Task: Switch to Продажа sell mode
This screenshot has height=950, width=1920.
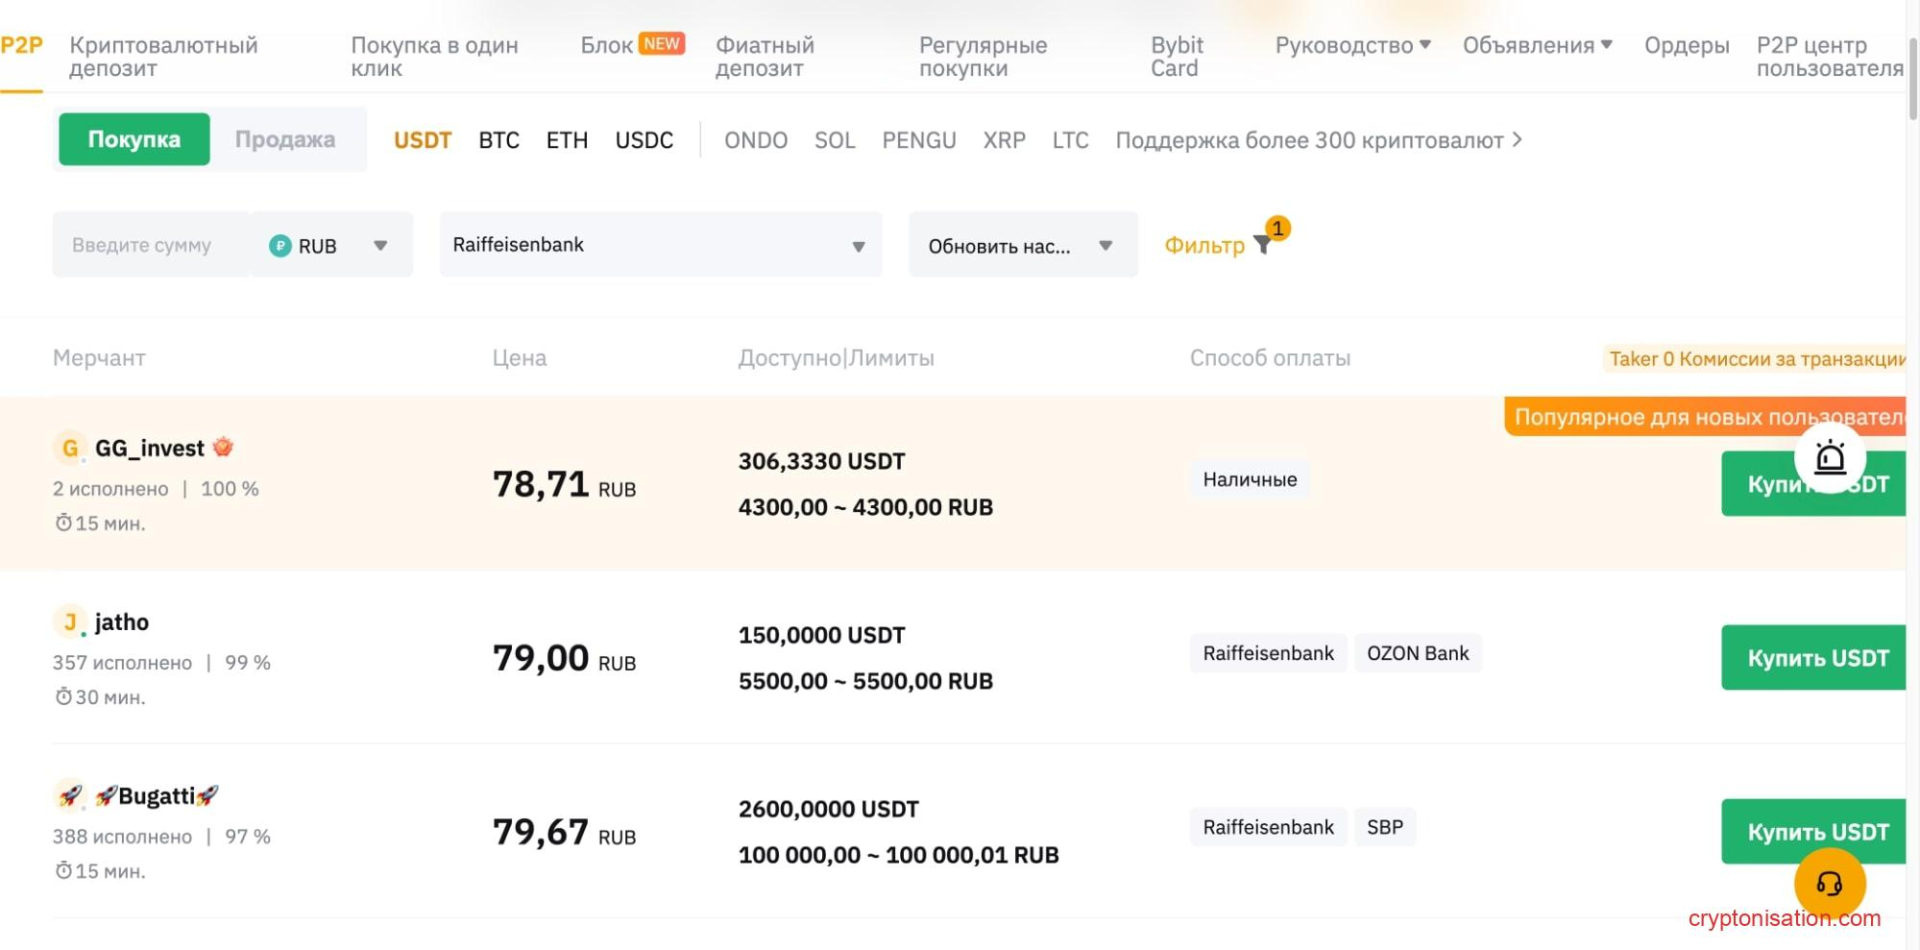Action: pyautogui.click(x=285, y=139)
